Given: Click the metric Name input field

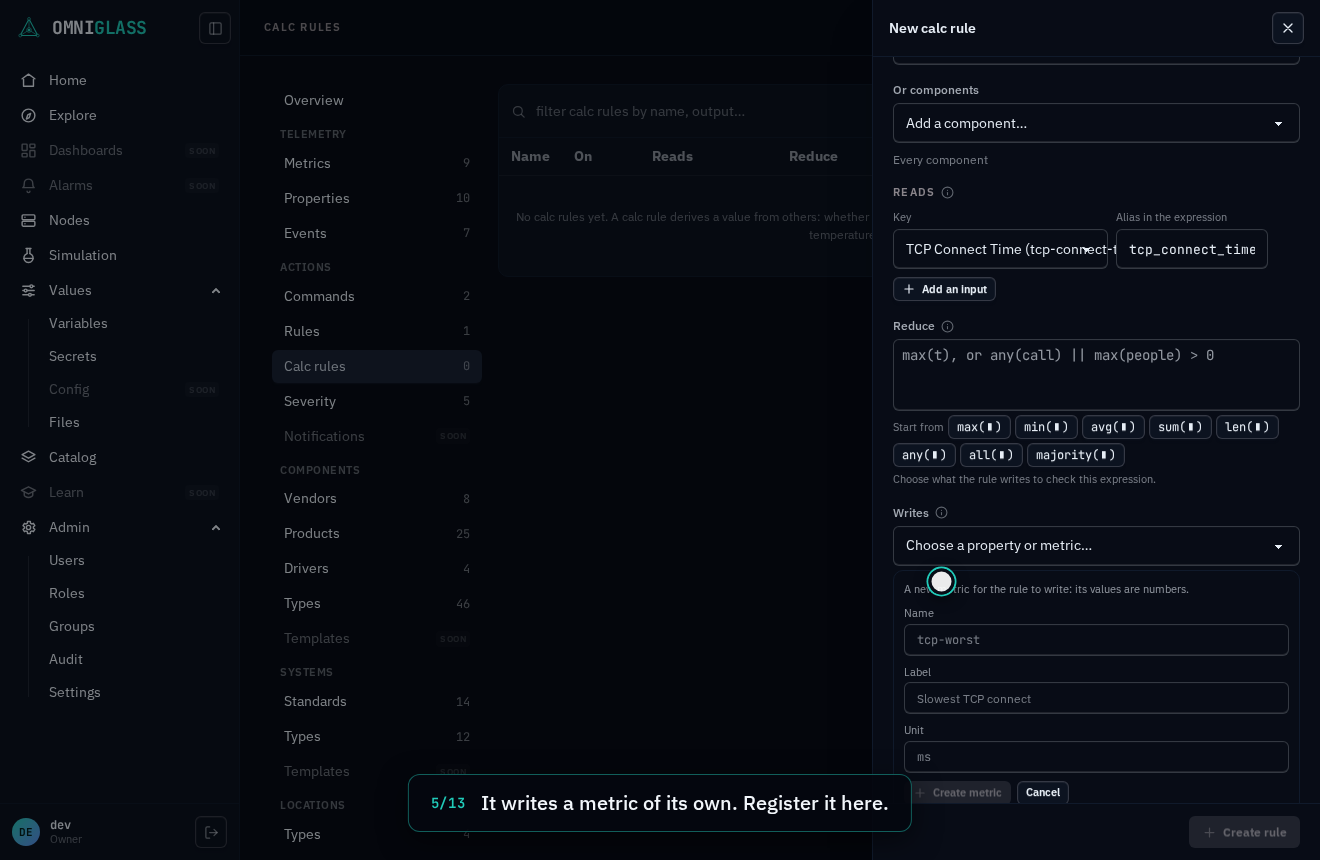Looking at the screenshot, I should click(1096, 640).
